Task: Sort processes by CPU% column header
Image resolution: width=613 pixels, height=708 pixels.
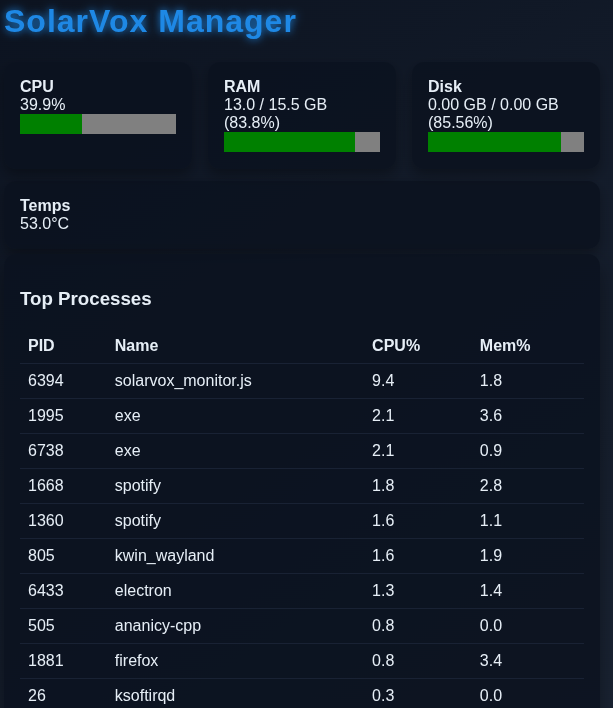Action: (x=395, y=345)
